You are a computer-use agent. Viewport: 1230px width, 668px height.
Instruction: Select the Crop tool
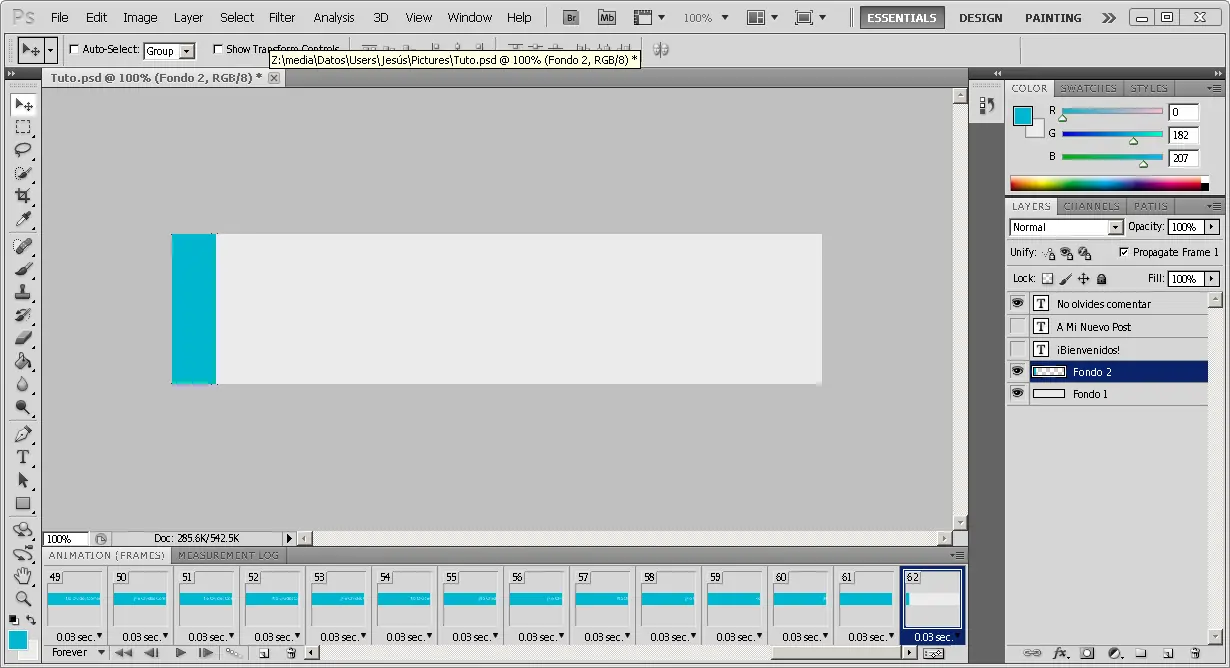(x=23, y=196)
